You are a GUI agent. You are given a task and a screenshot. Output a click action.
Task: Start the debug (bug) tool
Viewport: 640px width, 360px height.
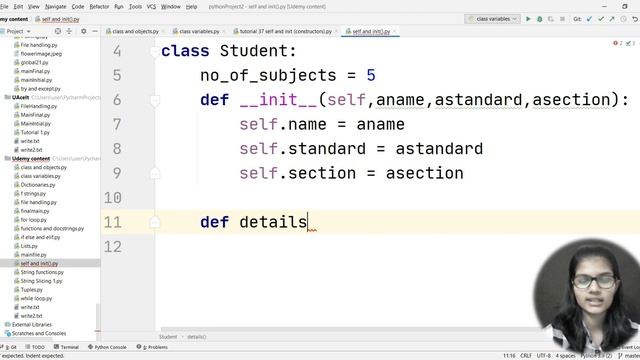click(540, 19)
